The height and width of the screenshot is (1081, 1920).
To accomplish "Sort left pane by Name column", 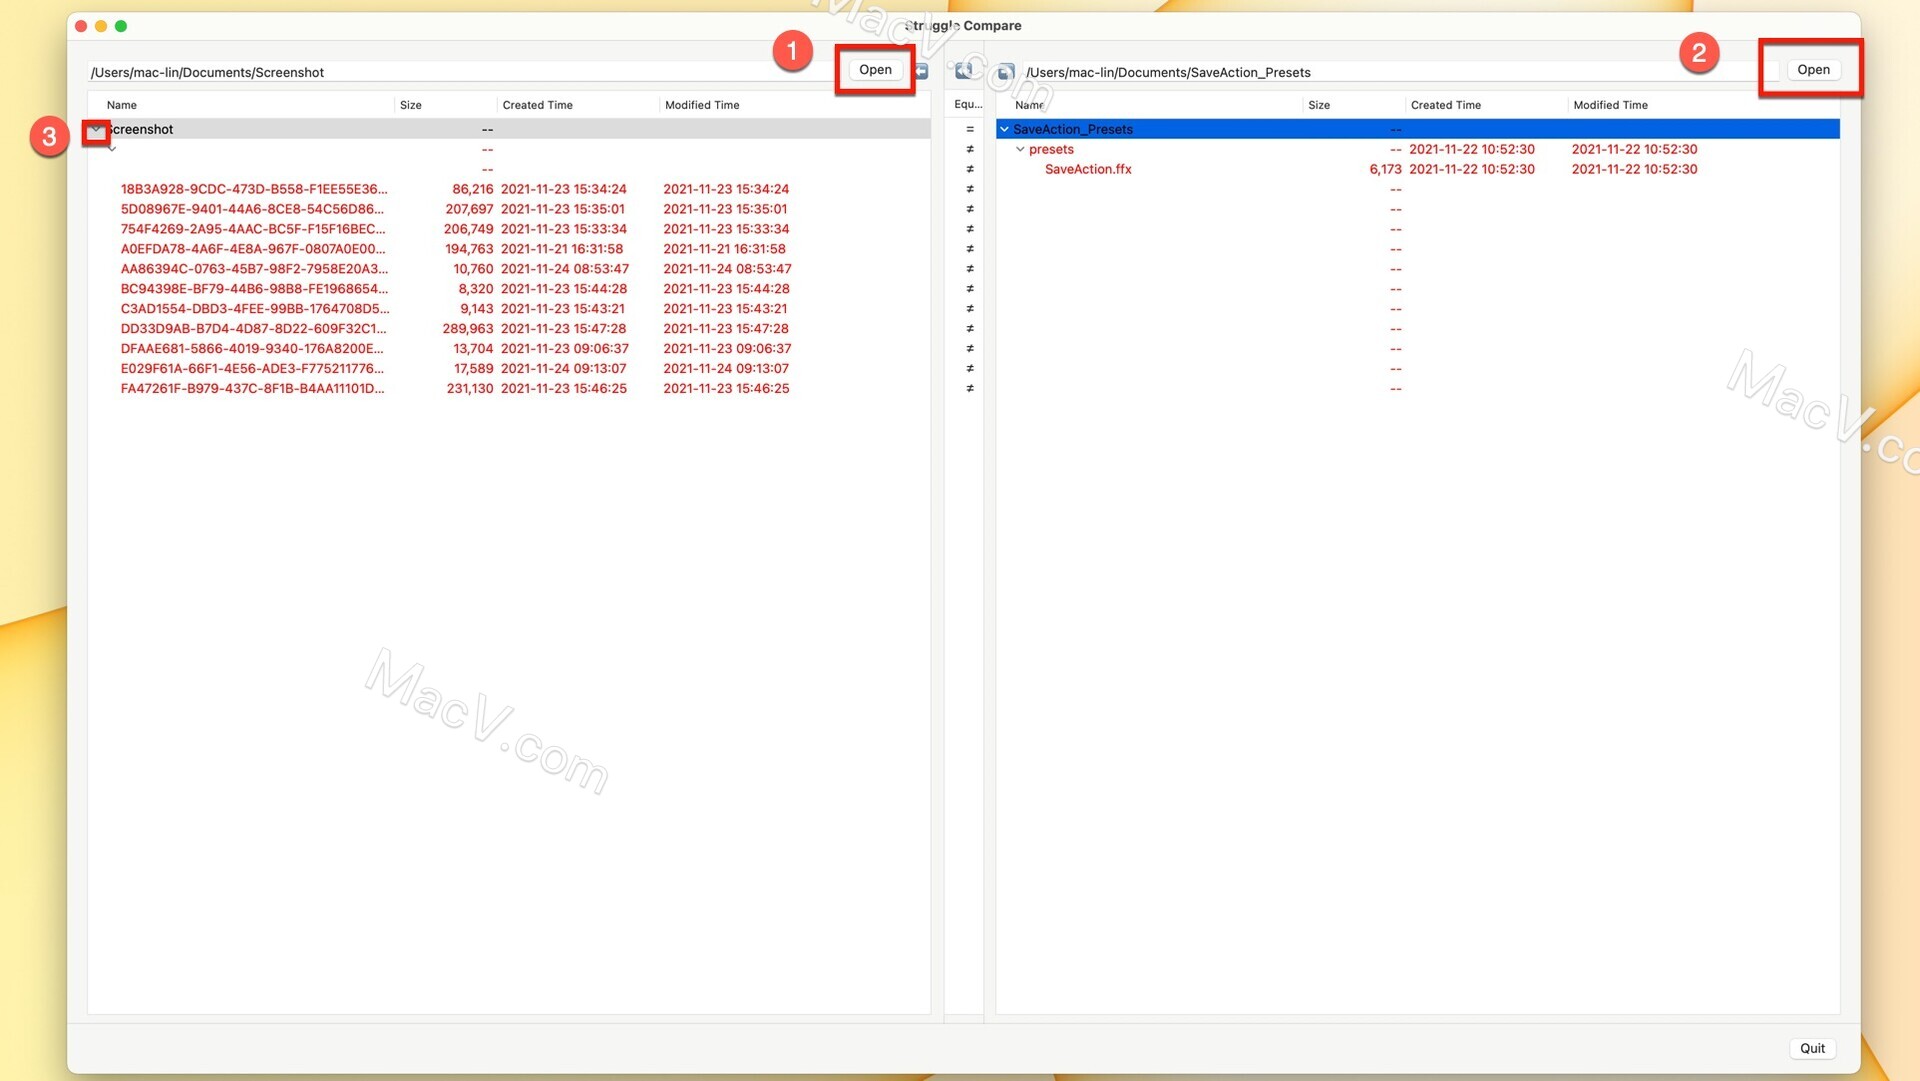I will tap(240, 105).
